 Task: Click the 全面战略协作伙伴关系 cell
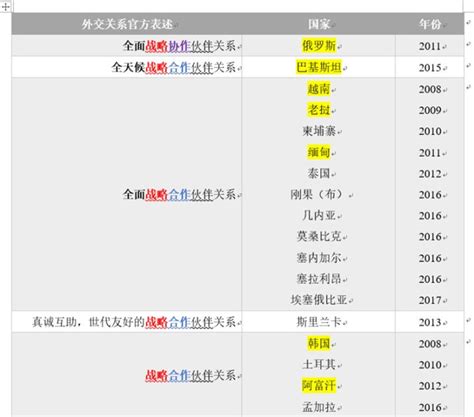tap(127, 46)
